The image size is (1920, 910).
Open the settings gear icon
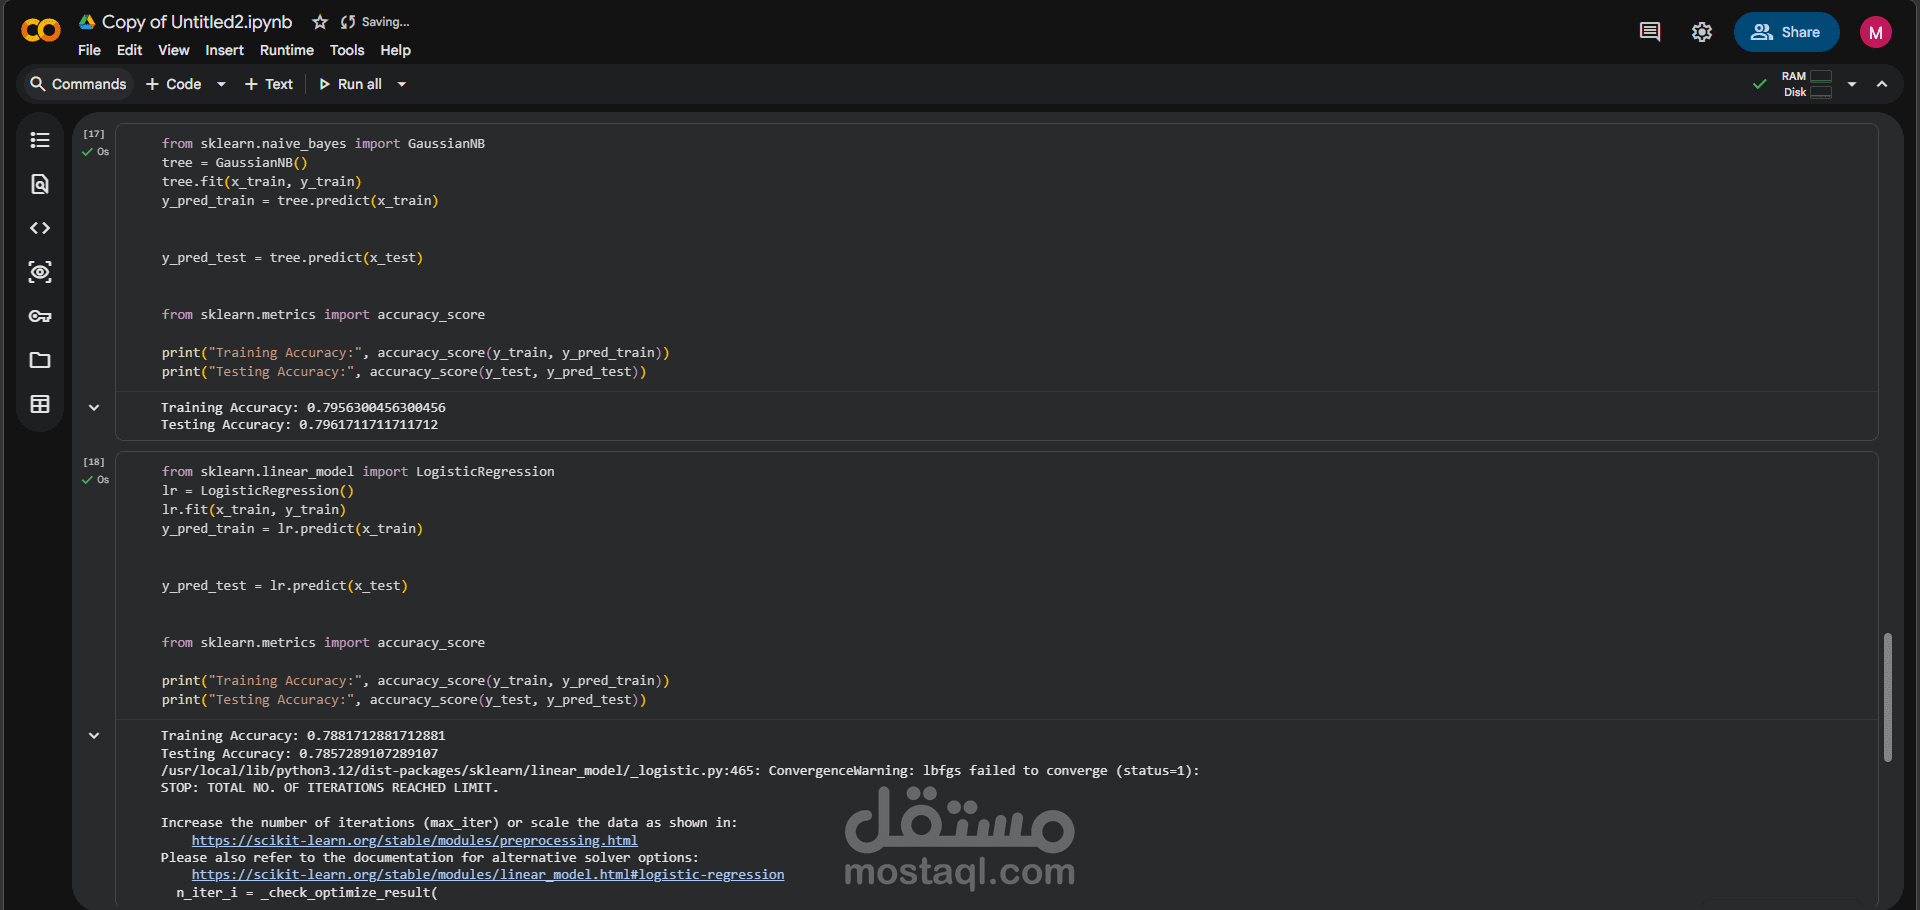pyautogui.click(x=1702, y=32)
